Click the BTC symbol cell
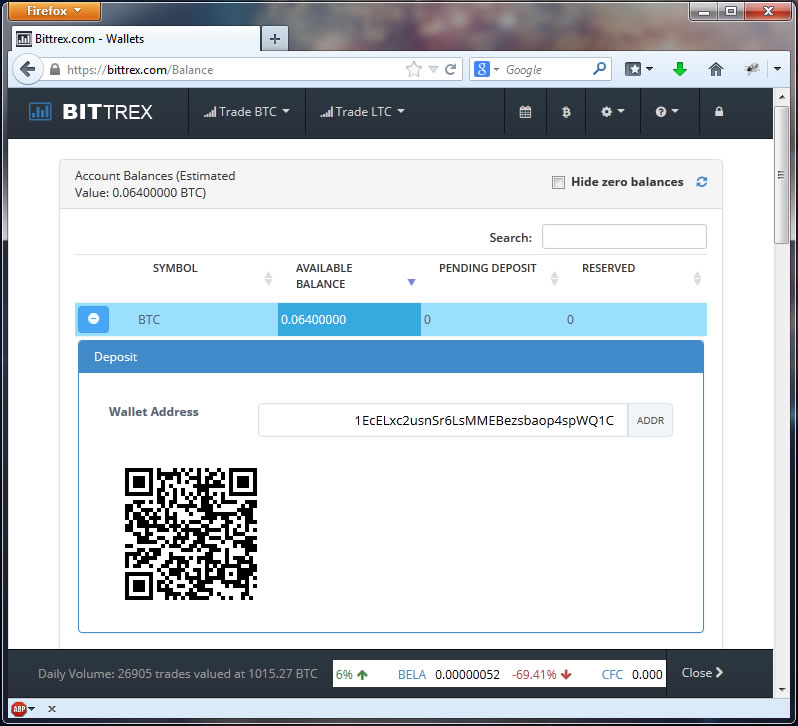Viewport: 798px width, 726px height. point(149,320)
